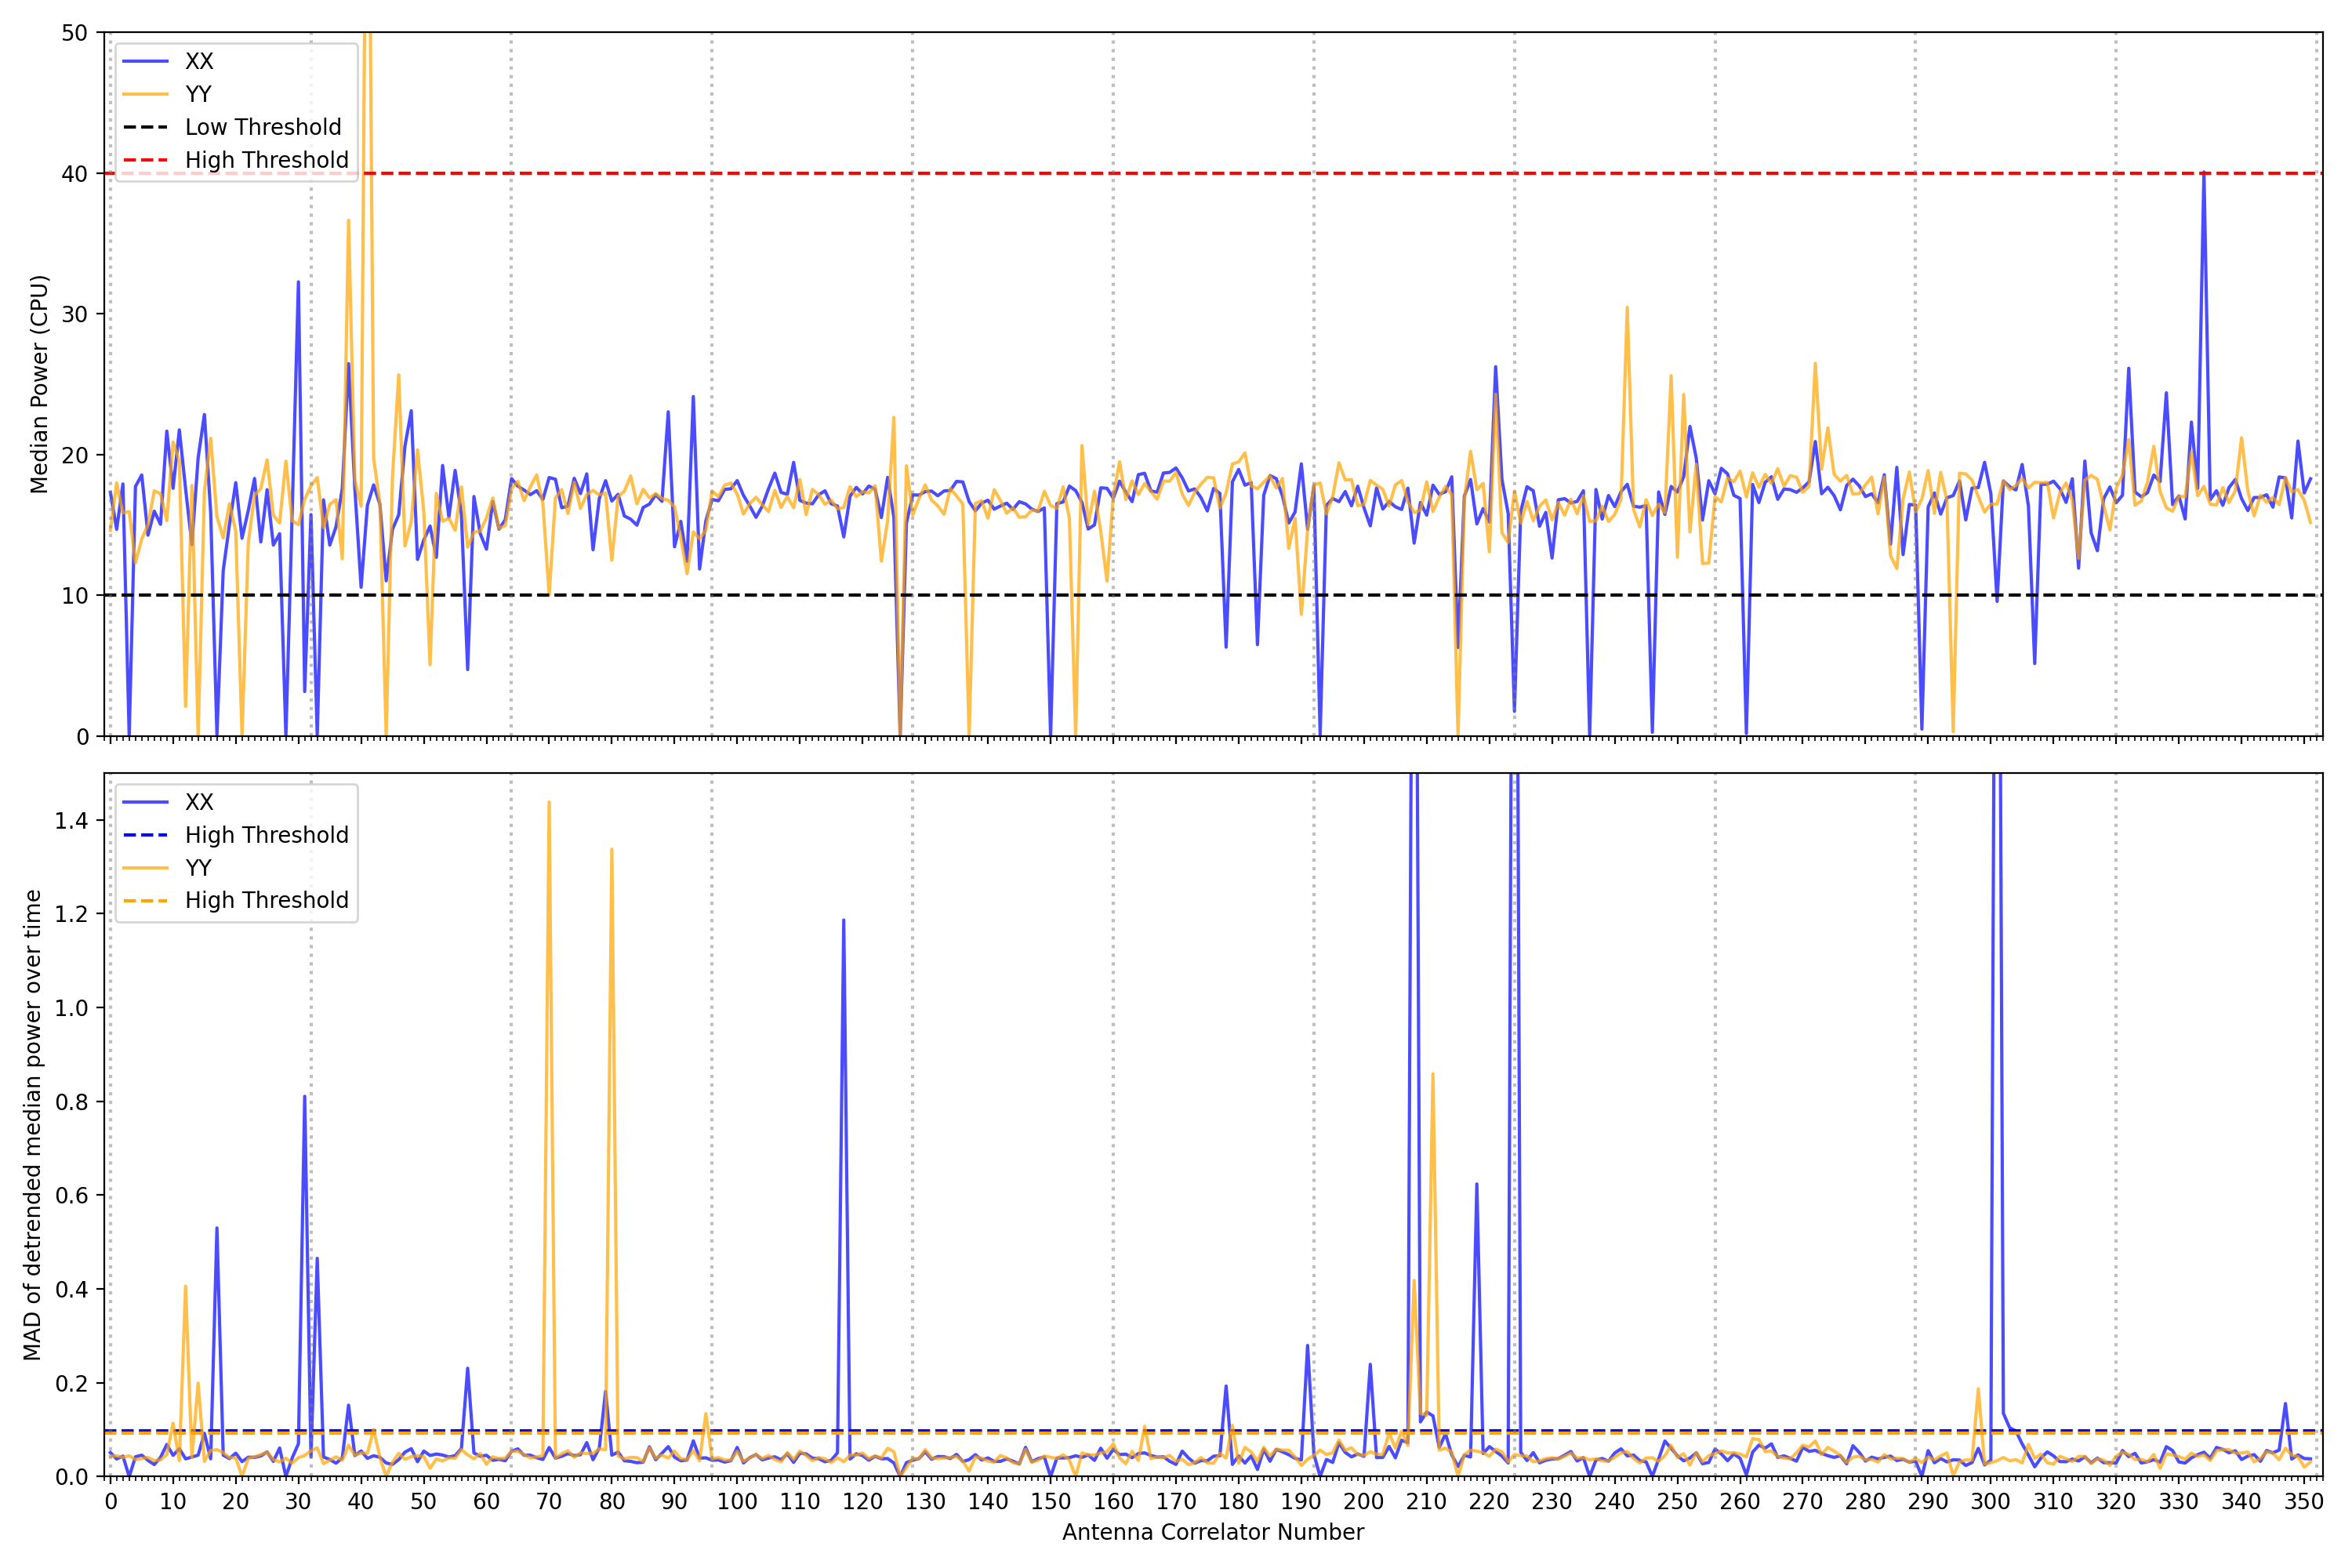Click the orange YY line swatch in bottom legend
Viewport: 2352px width, 1568px height.
pos(145,868)
